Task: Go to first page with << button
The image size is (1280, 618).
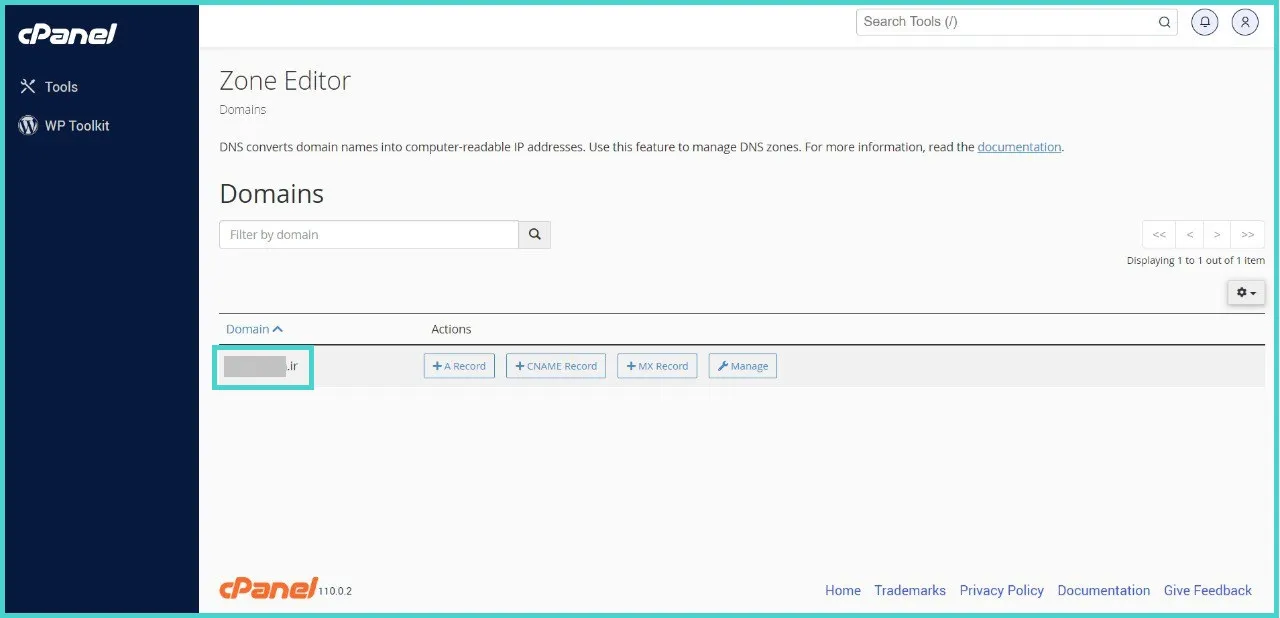Action: [1159, 235]
